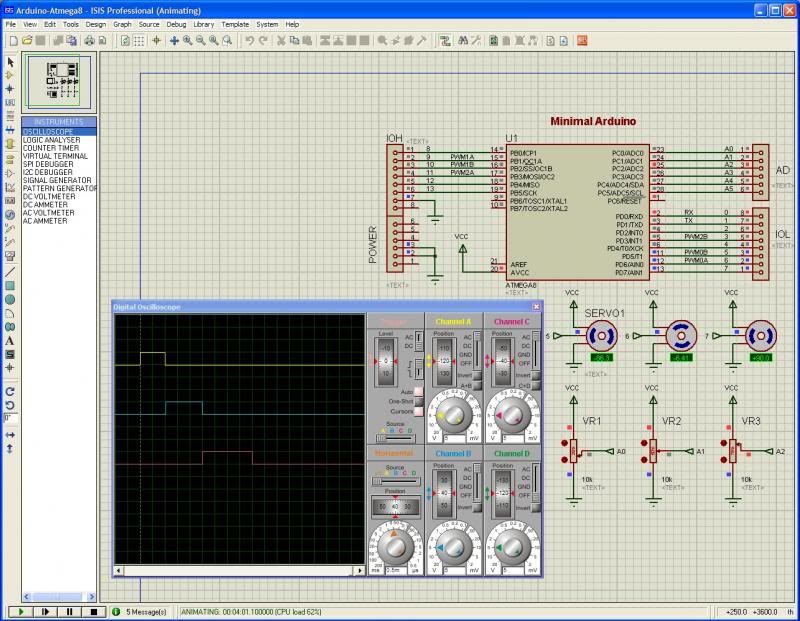Click the Undo toolbar icon

[x=249, y=41]
